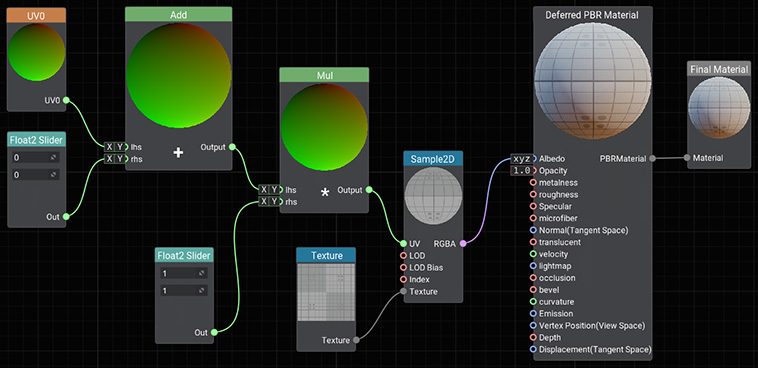Screen dimensions: 758x368
Task: Click the XY swizzle on Mul rhs
Action: coord(269,201)
